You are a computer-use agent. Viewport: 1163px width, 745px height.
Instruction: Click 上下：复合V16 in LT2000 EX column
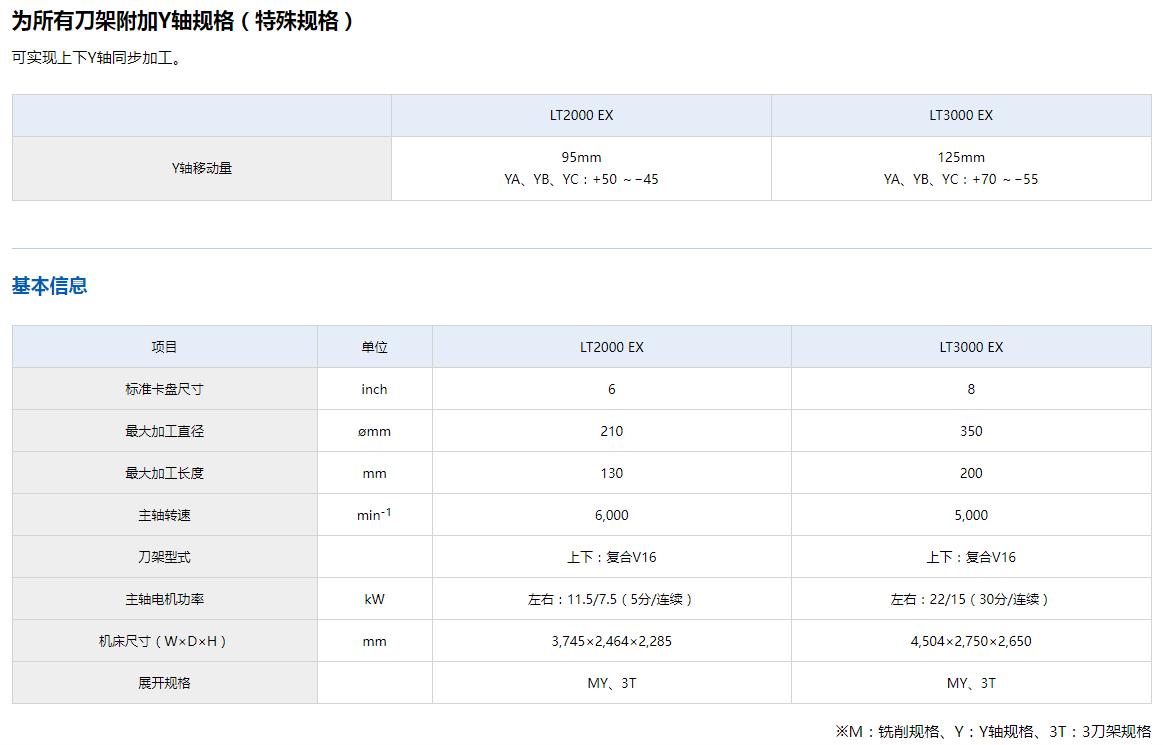612,557
